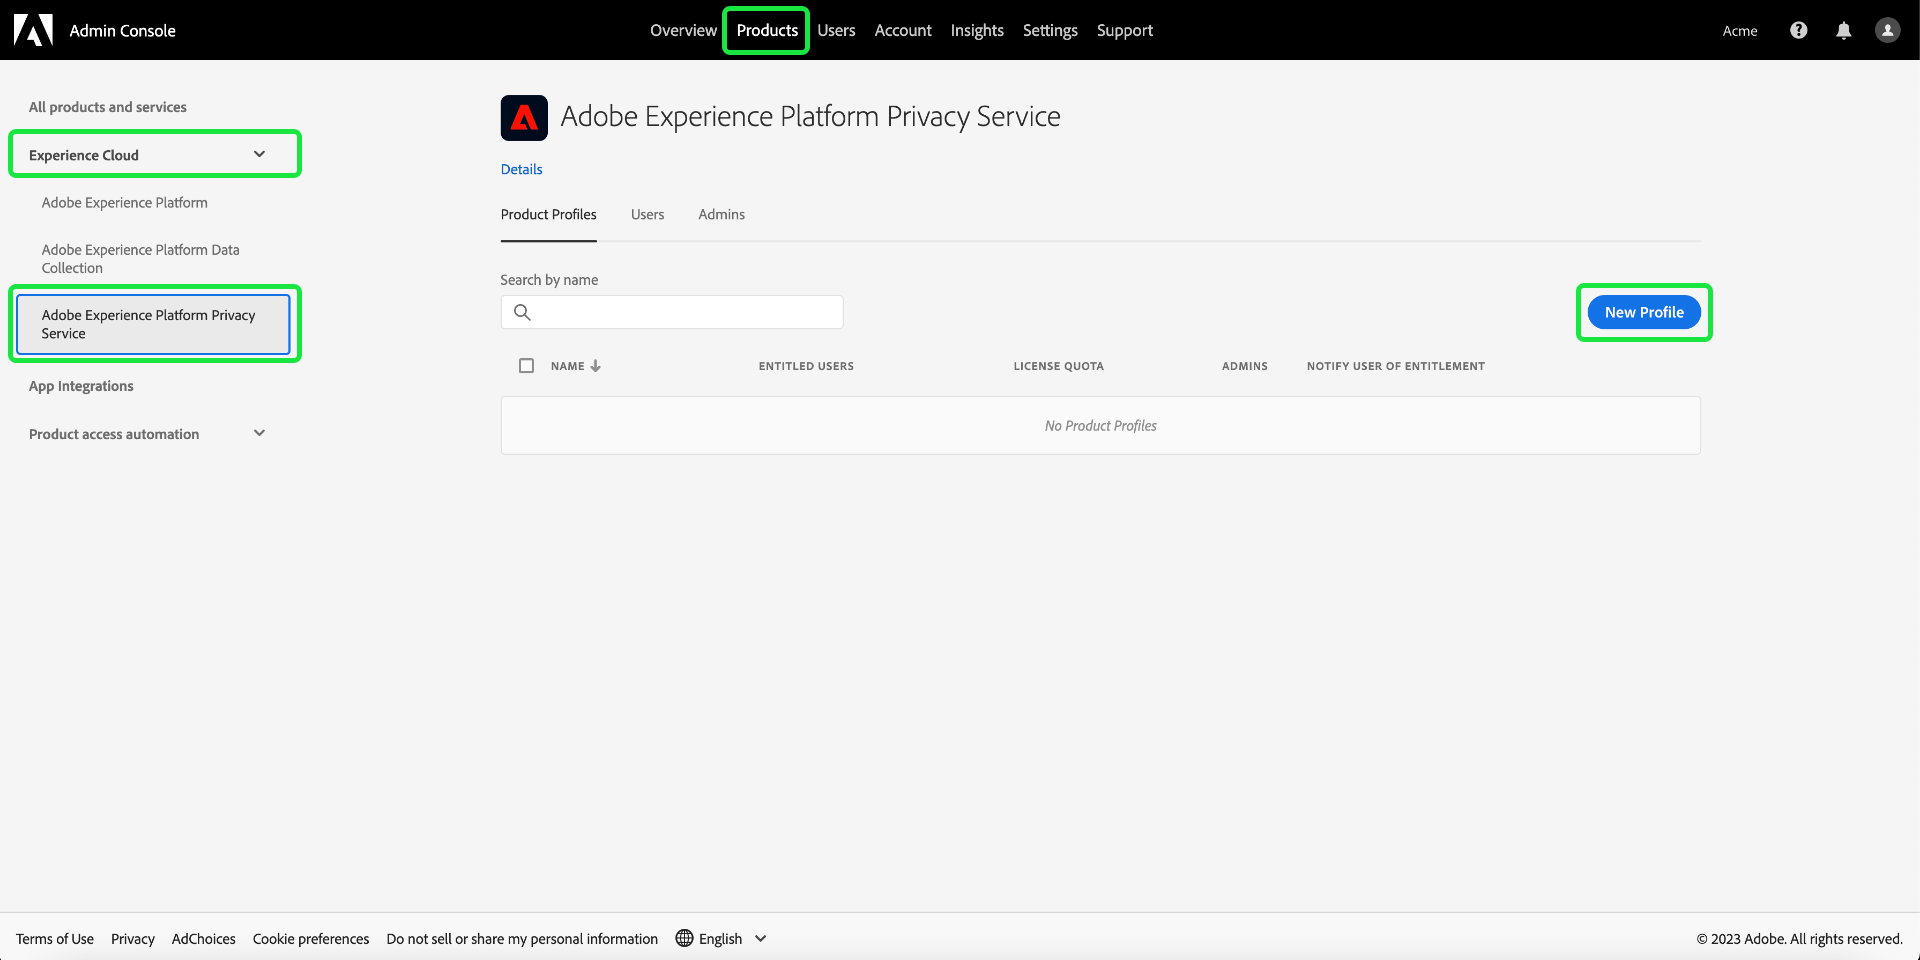1920x960 pixels.
Task: Open Cookie preferences in footer
Action: [310, 938]
